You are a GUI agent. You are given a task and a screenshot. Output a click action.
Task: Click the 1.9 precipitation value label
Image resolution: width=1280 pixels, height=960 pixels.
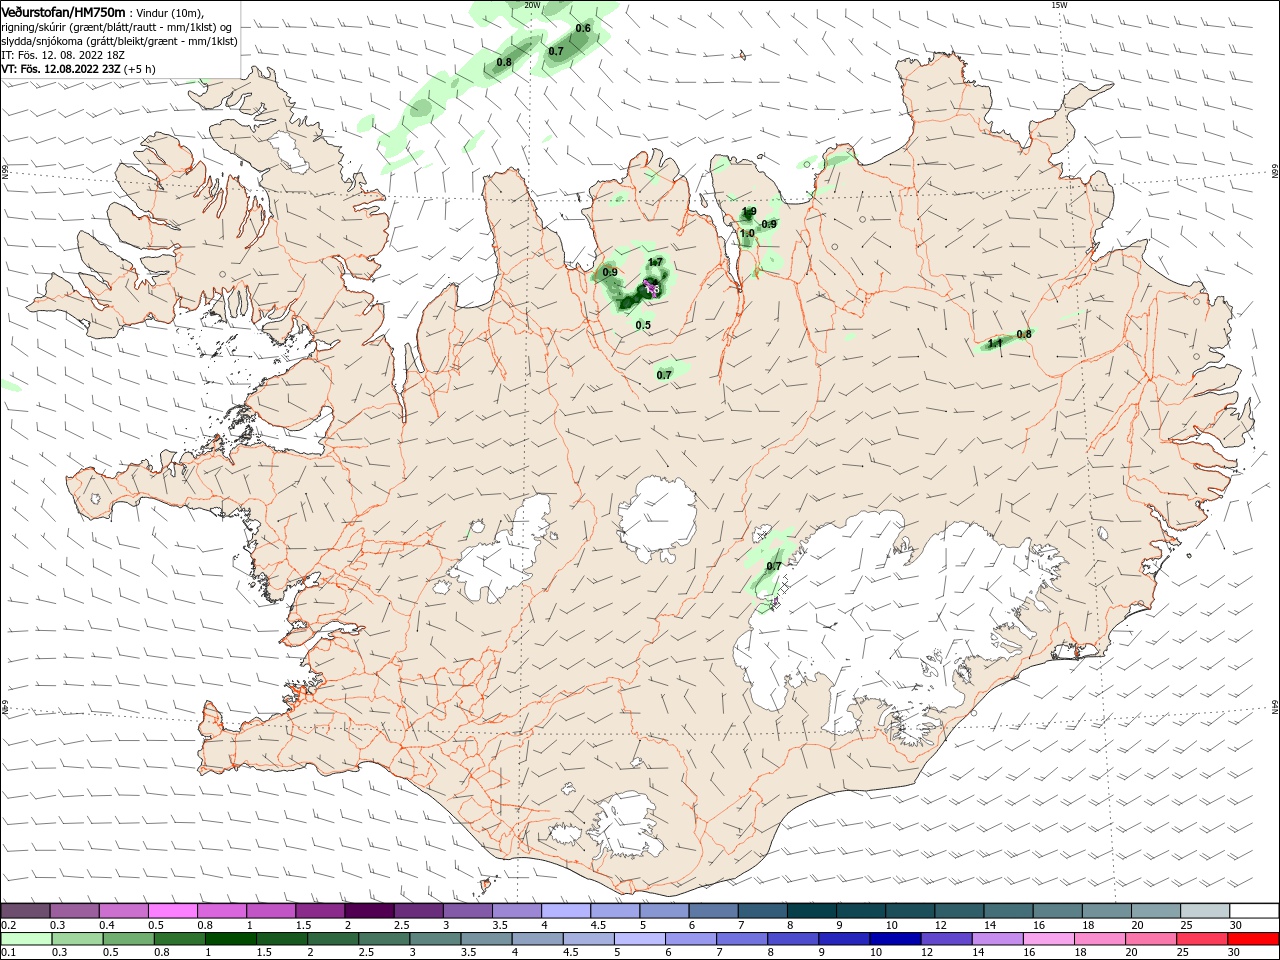pyautogui.click(x=748, y=212)
